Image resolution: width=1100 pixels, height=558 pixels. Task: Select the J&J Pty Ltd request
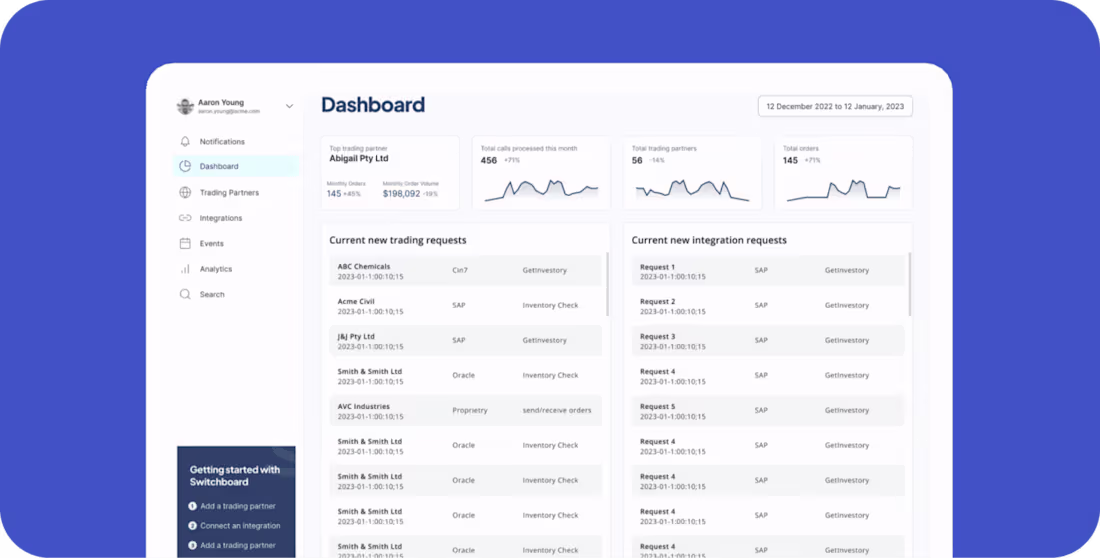[465, 340]
